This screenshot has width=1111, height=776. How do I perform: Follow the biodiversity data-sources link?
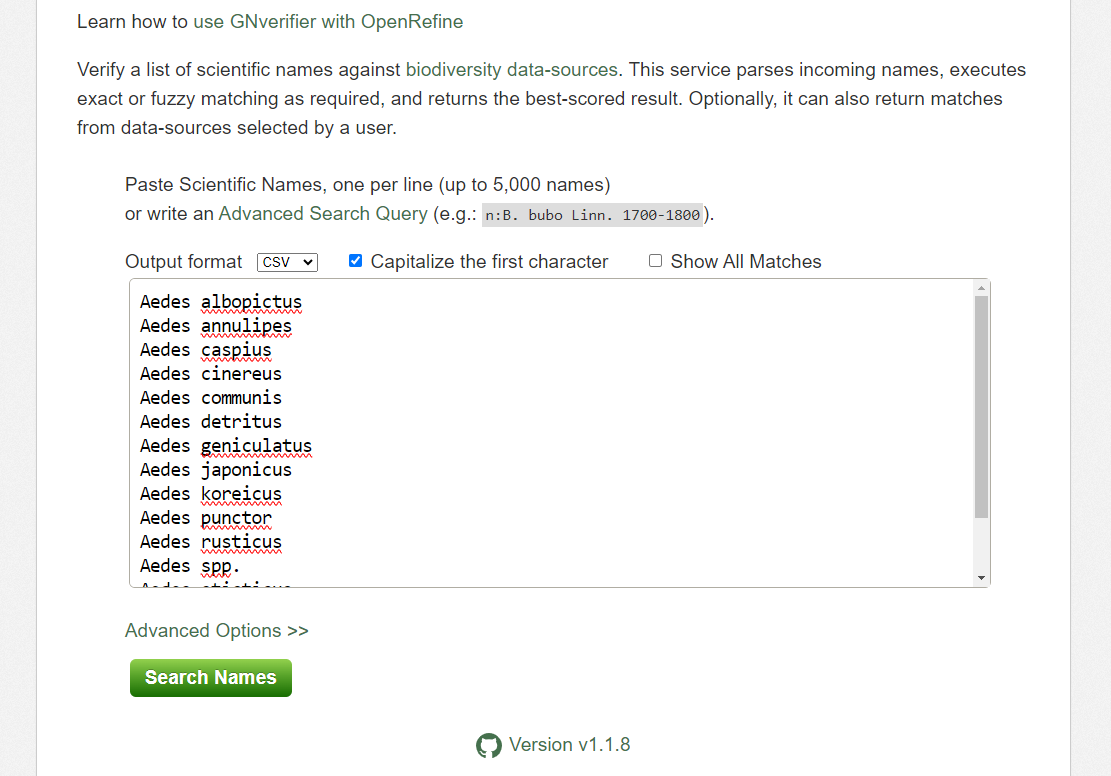(x=512, y=69)
